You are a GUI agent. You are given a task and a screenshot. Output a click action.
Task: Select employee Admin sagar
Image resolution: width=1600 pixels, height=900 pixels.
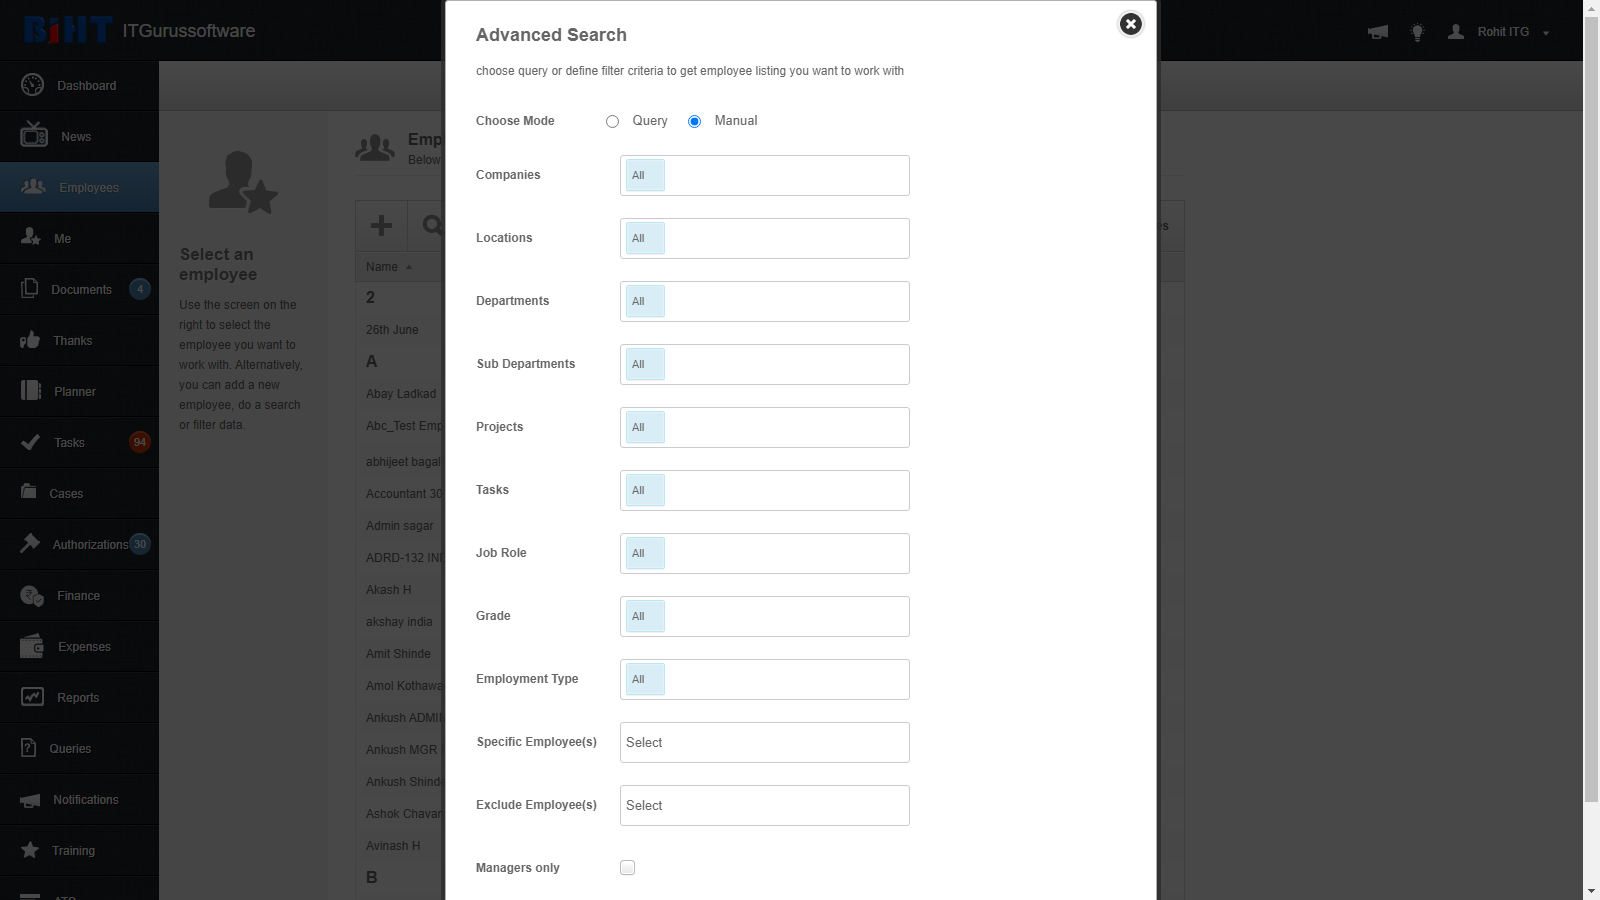point(400,526)
